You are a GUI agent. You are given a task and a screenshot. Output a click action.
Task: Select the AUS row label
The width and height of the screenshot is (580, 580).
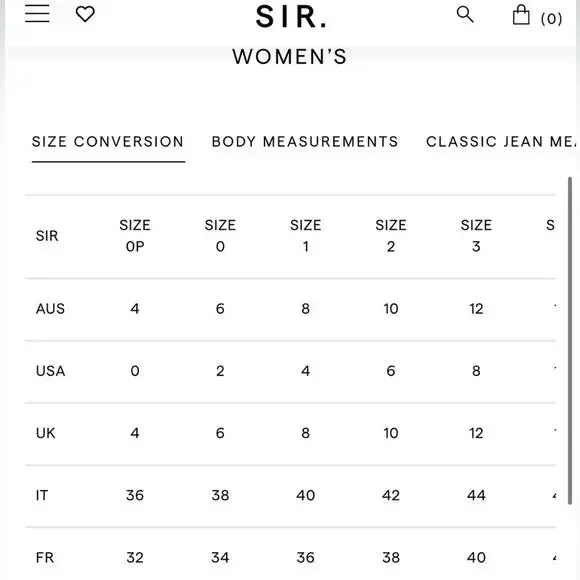tap(50, 309)
